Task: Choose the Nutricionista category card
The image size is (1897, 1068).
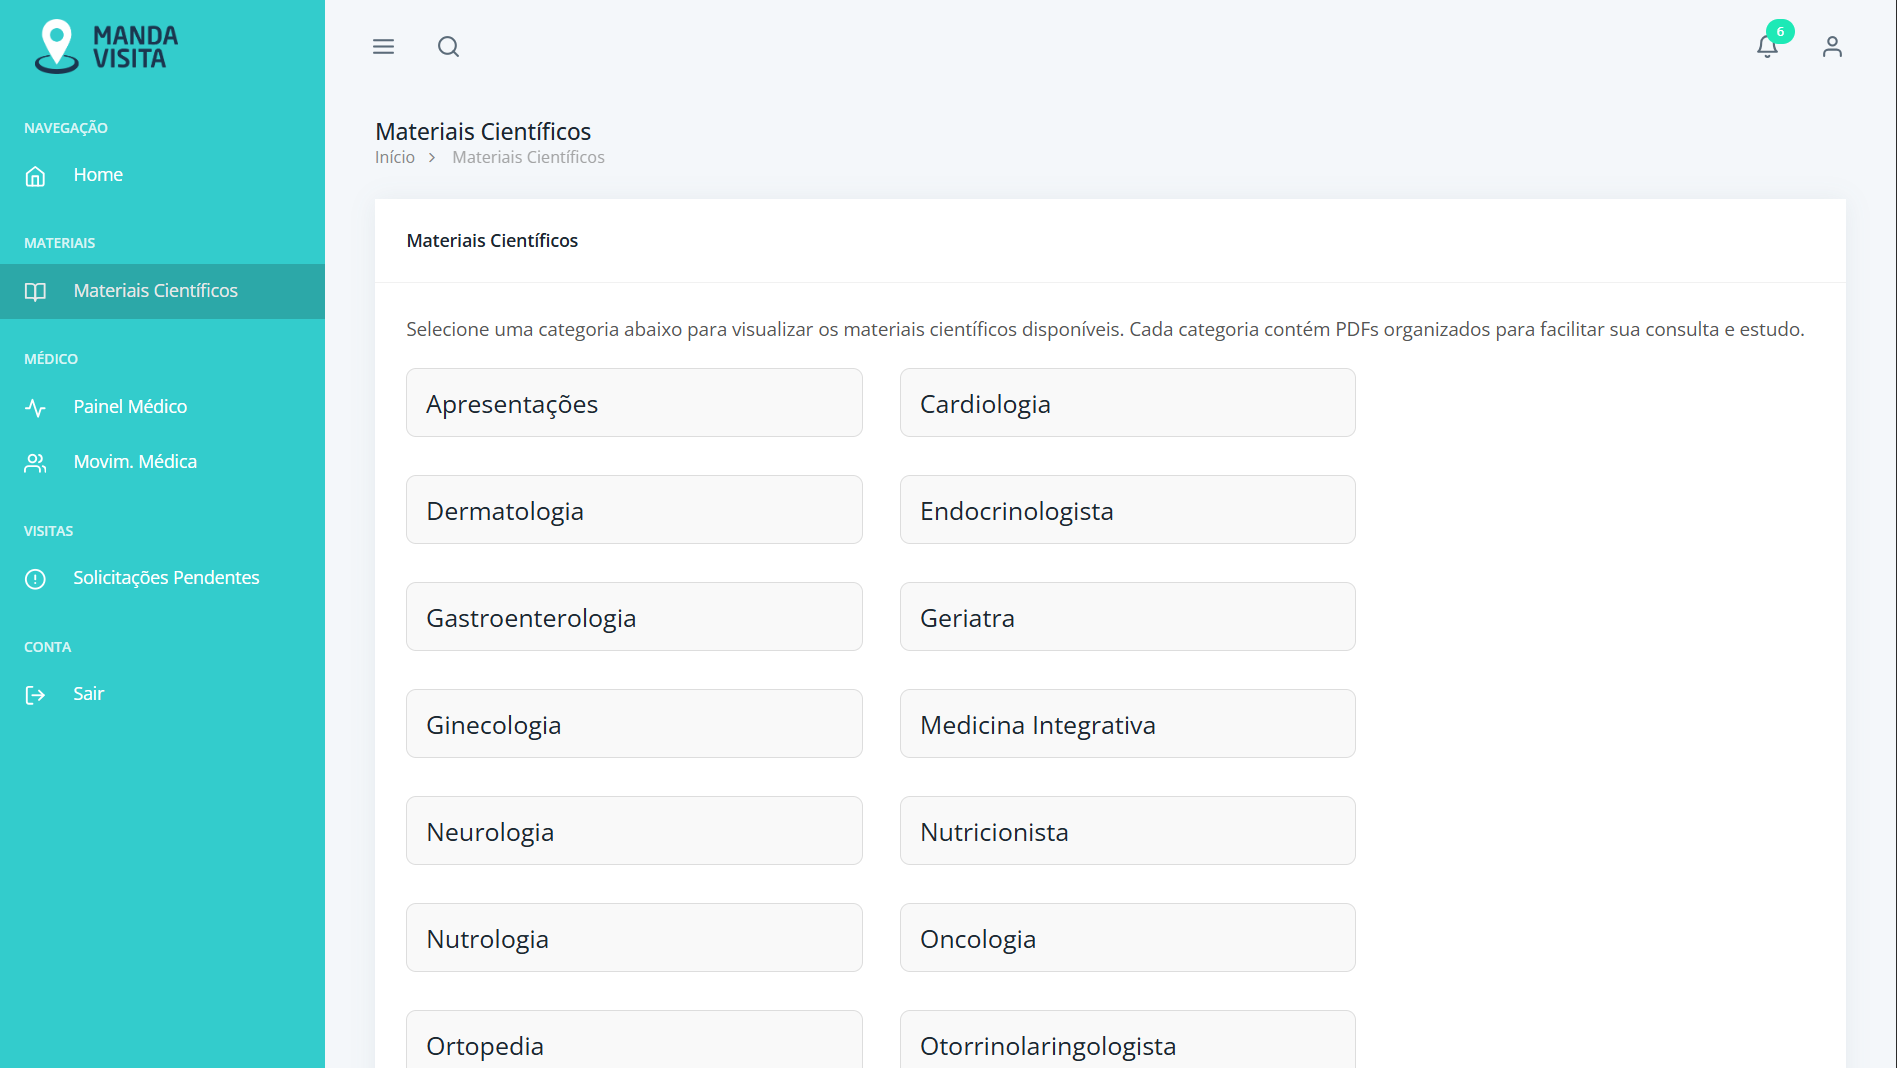Action: pos(1127,831)
